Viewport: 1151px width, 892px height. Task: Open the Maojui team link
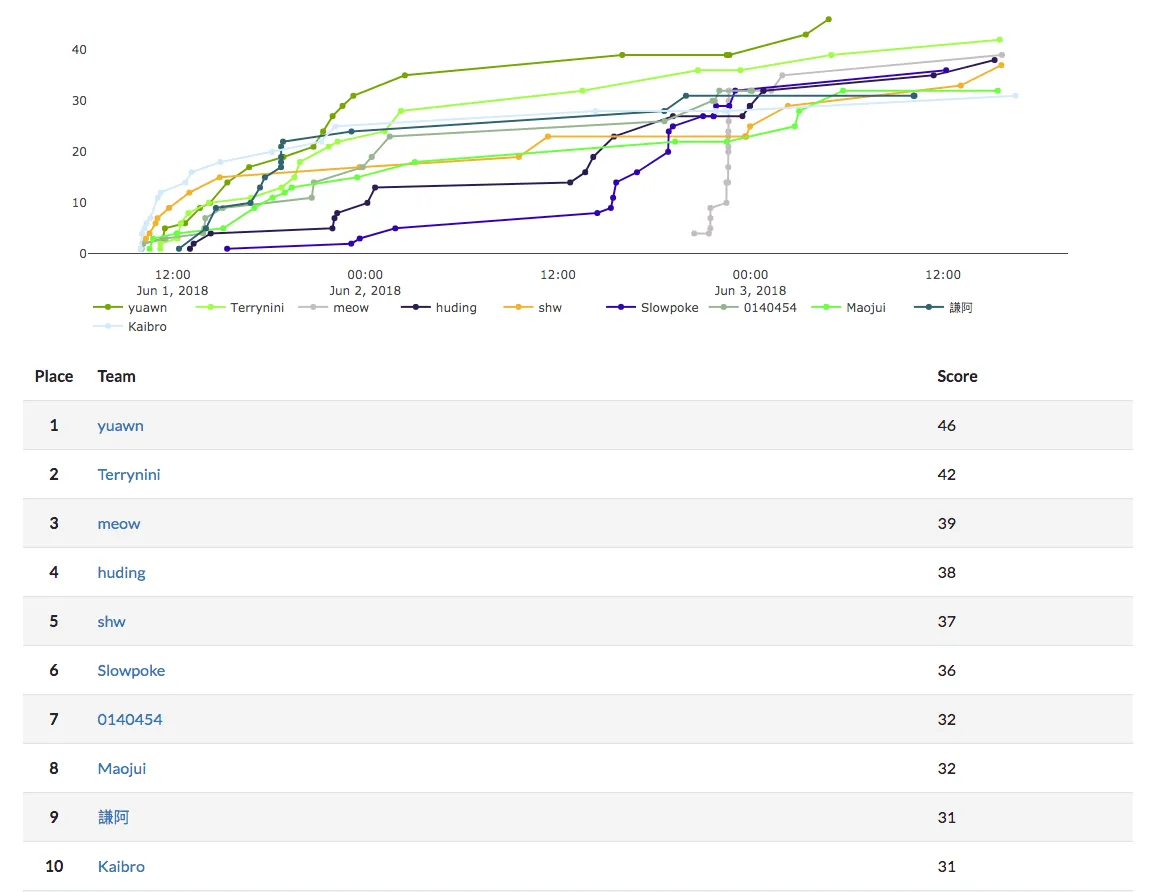click(x=122, y=769)
